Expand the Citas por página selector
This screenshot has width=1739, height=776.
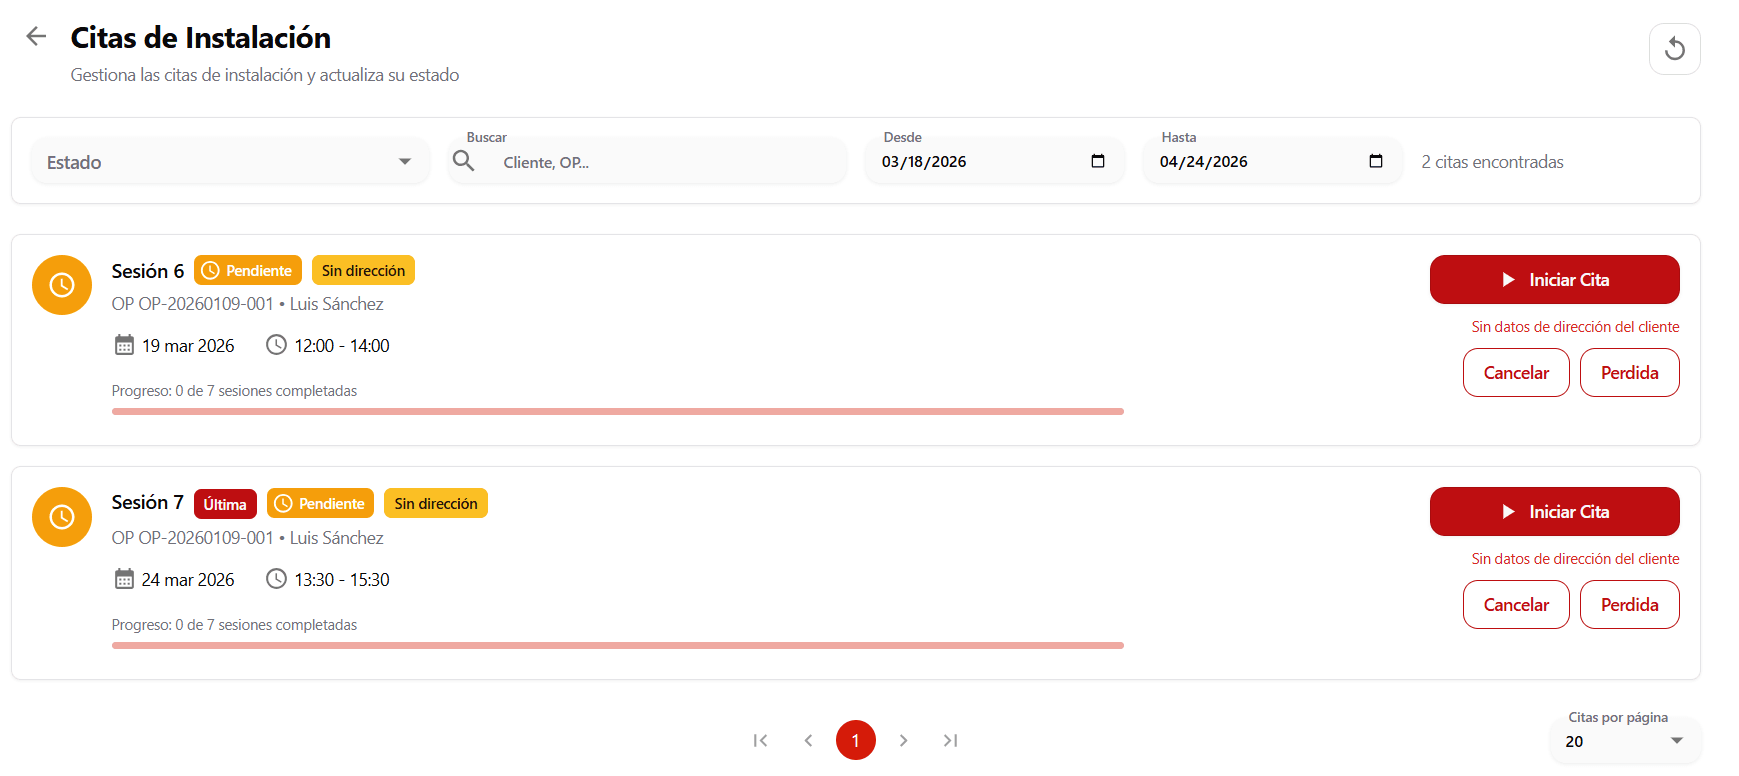coord(1625,741)
